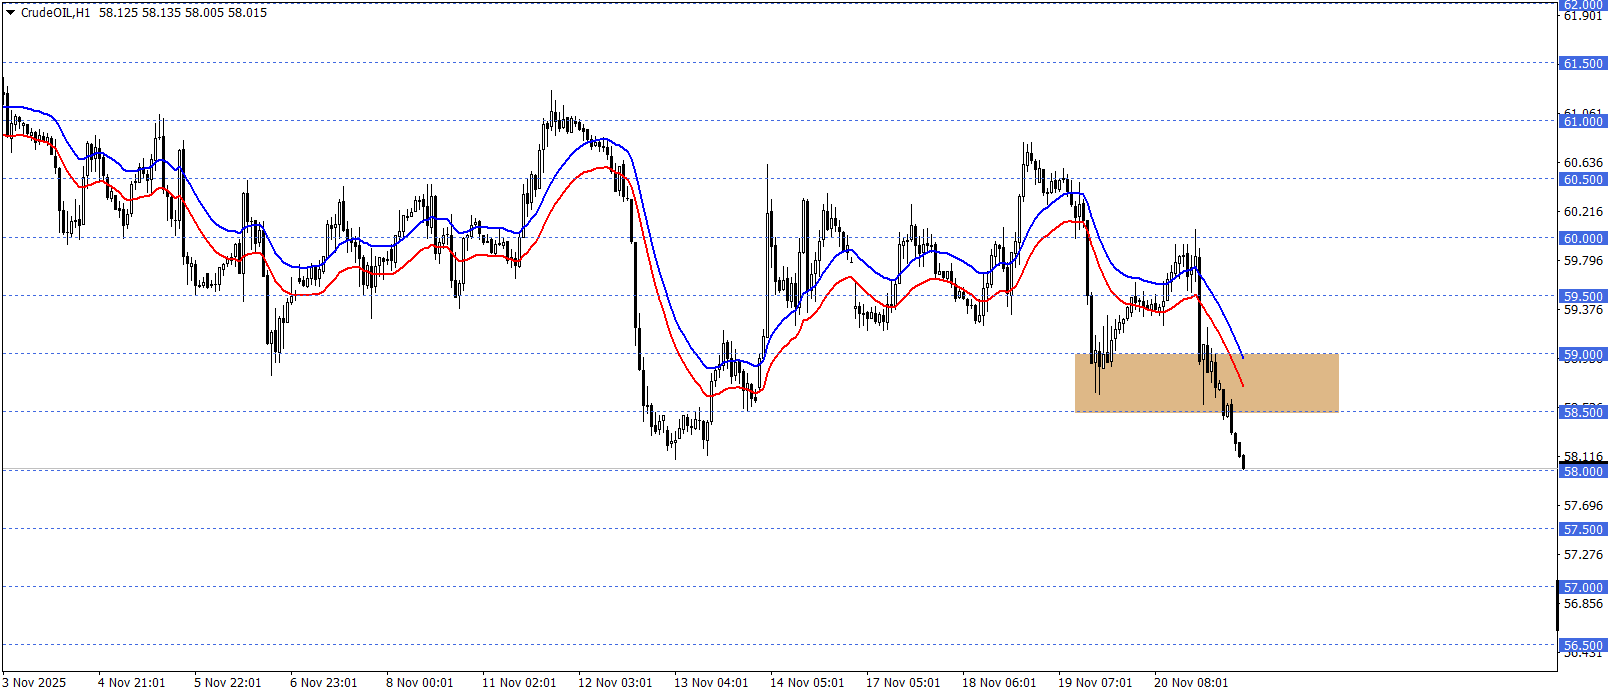Select the 56.500 level label
The height and width of the screenshot is (695, 1614).
[1582, 645]
